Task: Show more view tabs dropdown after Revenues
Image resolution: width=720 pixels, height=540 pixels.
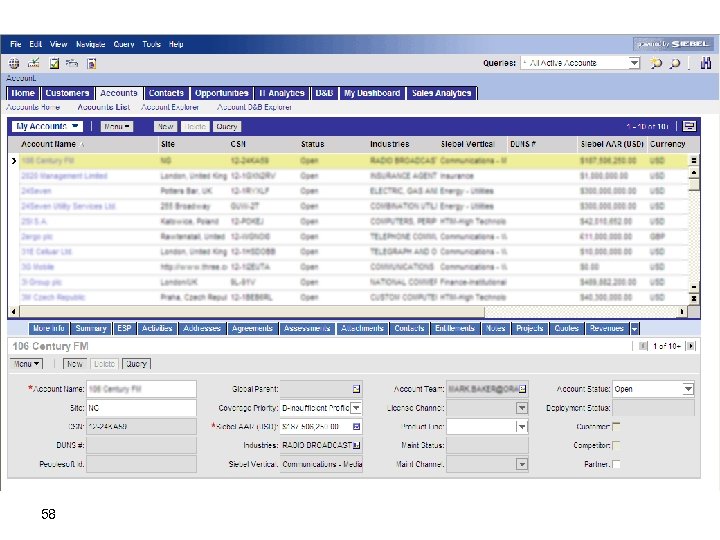Action: pyautogui.click(x=635, y=329)
